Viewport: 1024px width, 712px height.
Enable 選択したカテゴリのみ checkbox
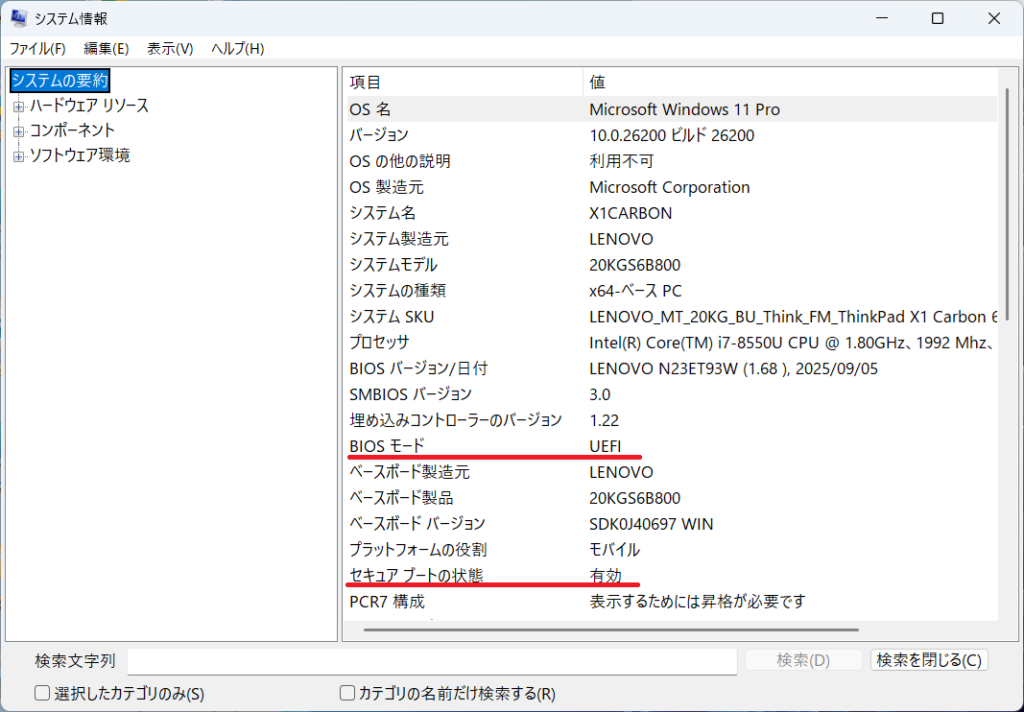coord(42,693)
